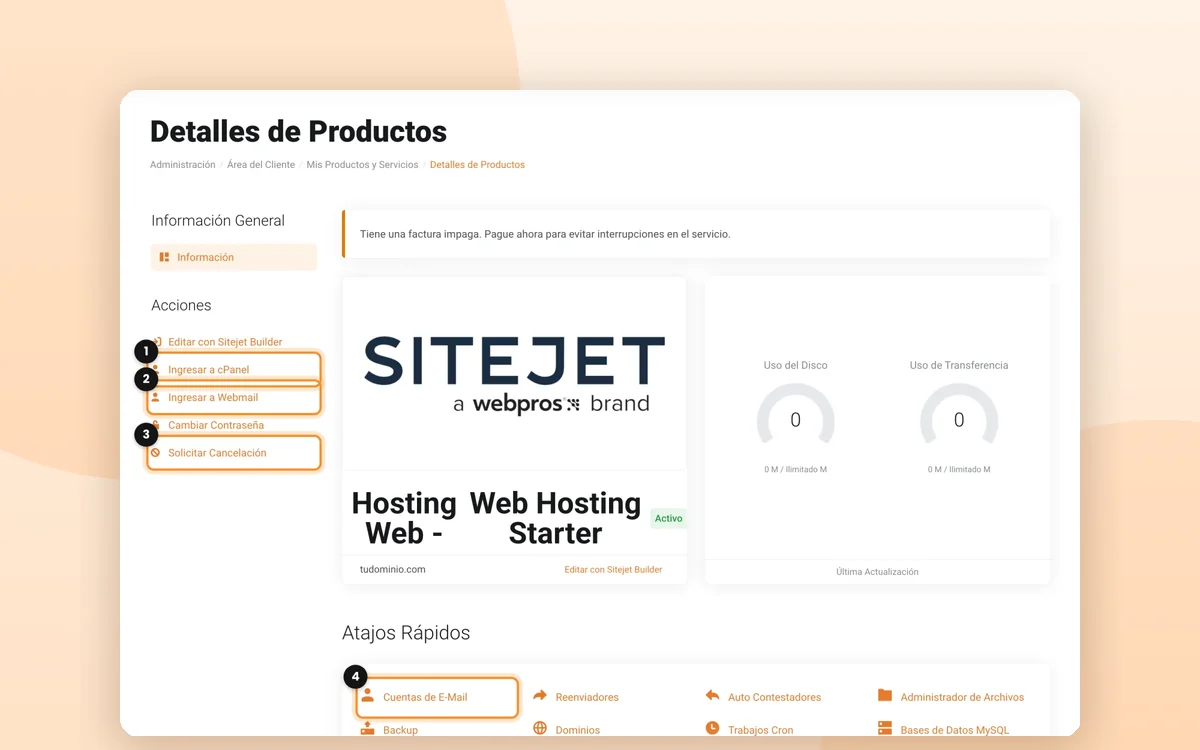Click the tudominio.com domain text
Screen dimensions: 1200x750
392,570
